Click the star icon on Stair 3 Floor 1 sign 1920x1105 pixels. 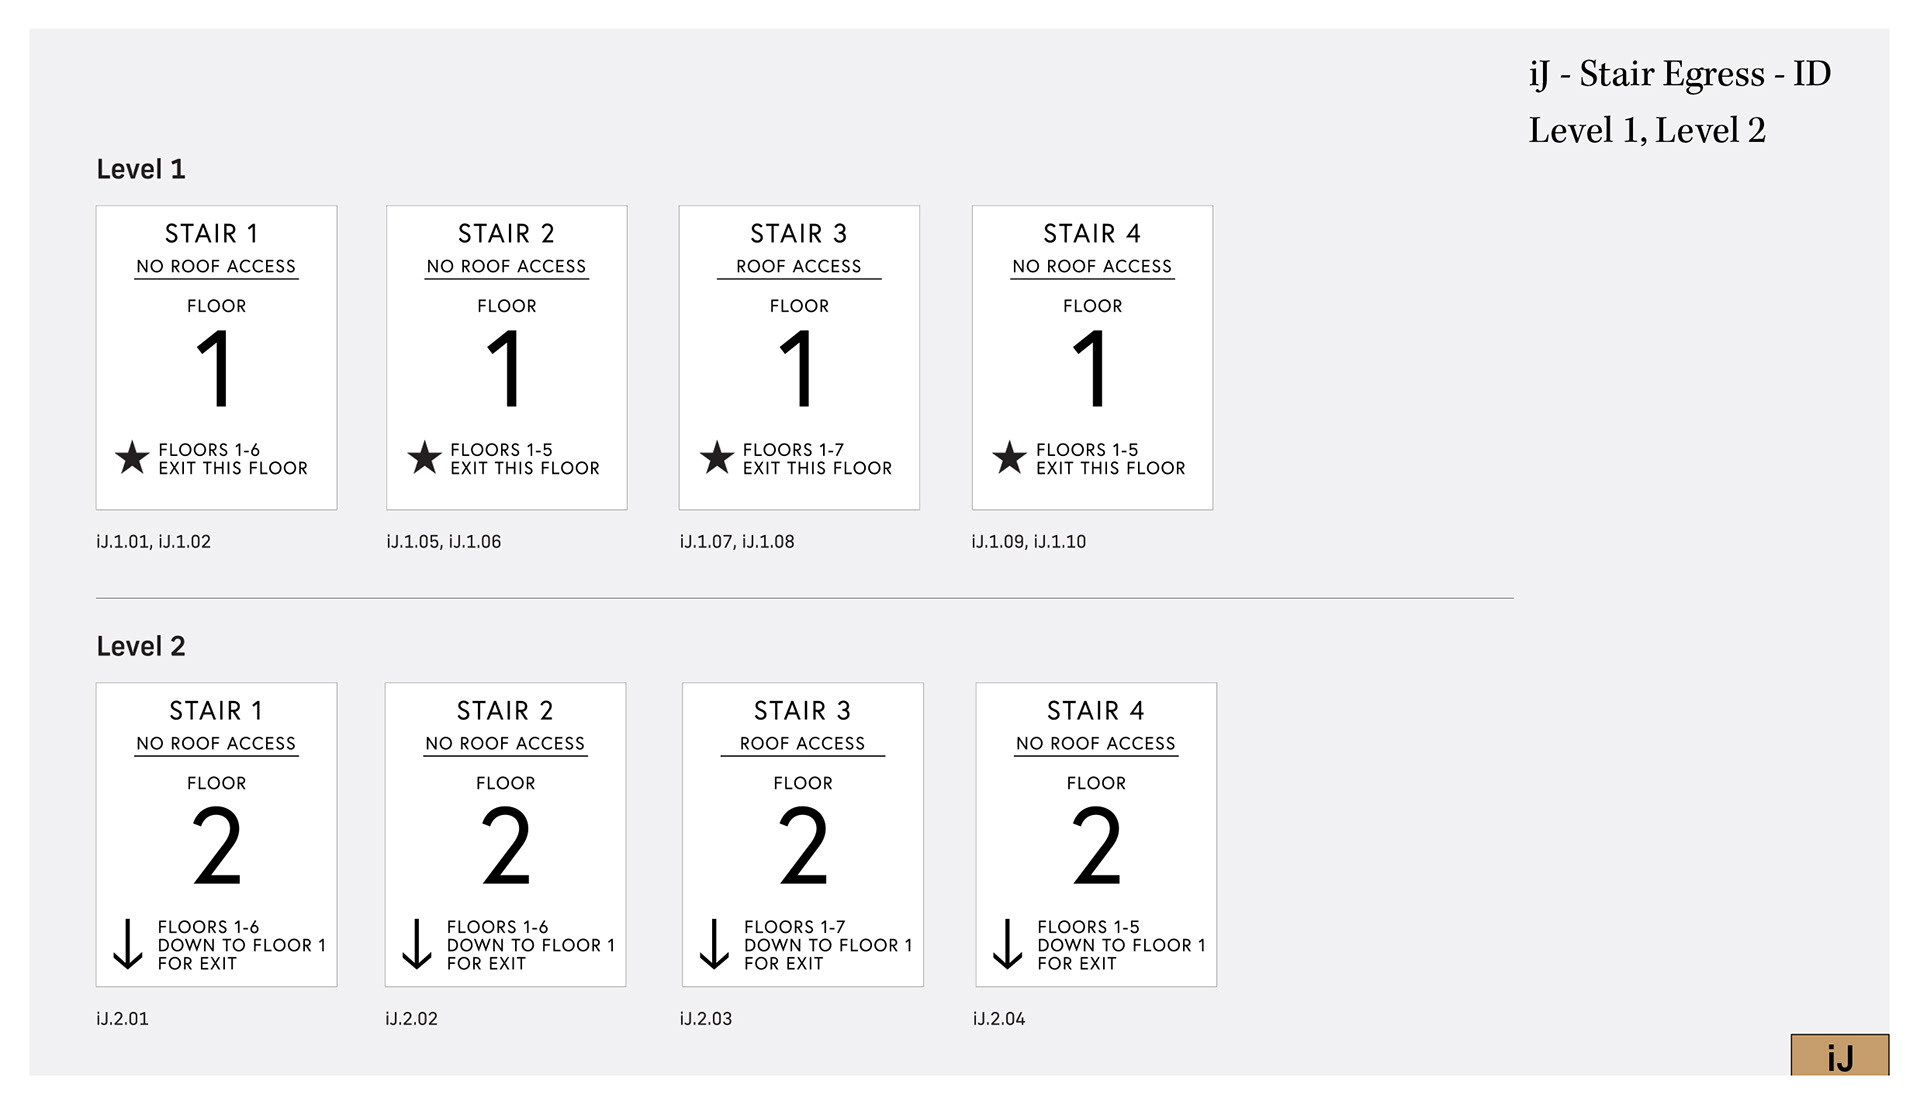717,458
